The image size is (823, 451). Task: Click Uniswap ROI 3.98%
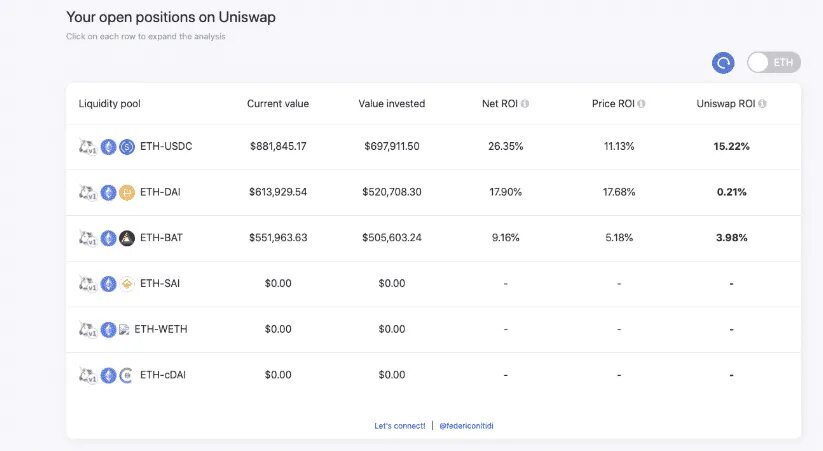coord(731,238)
